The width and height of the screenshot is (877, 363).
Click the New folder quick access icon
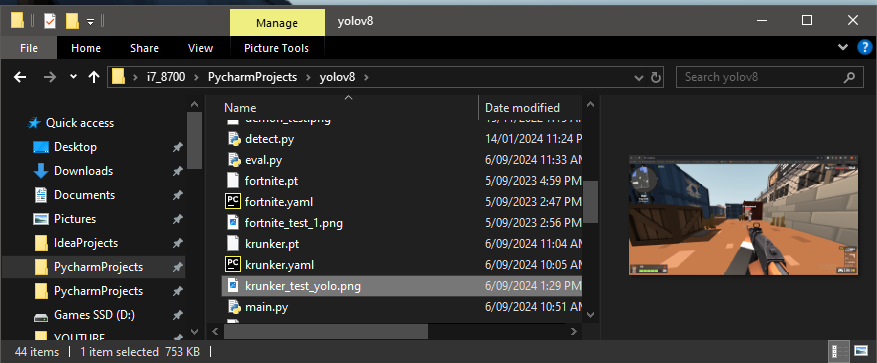pyautogui.click(x=72, y=21)
